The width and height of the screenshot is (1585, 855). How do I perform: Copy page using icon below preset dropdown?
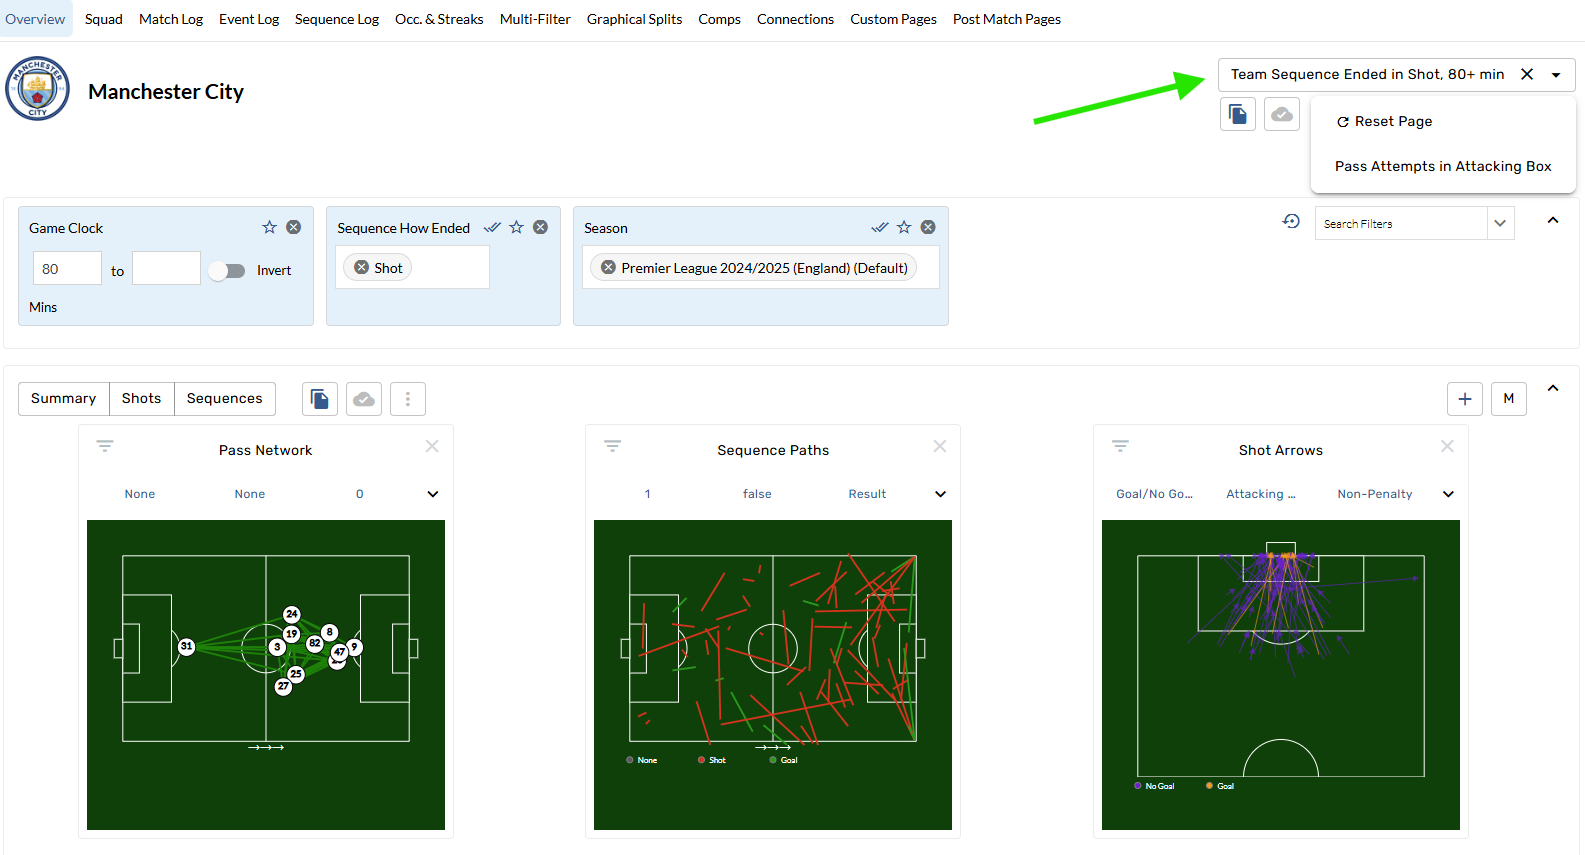[1238, 114]
